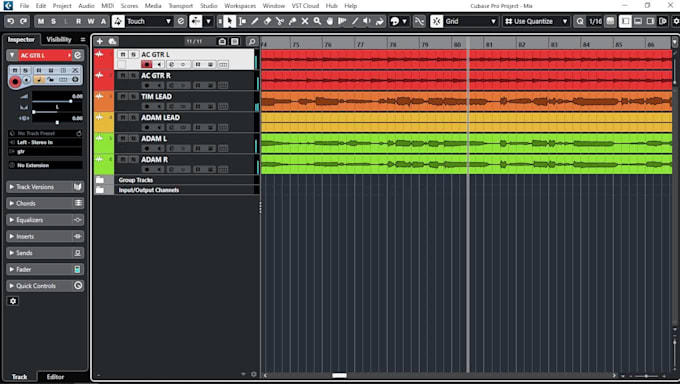Click the horizontal timeline scrollbar thumb
Viewport: 680px width, 384px height.
339,375
